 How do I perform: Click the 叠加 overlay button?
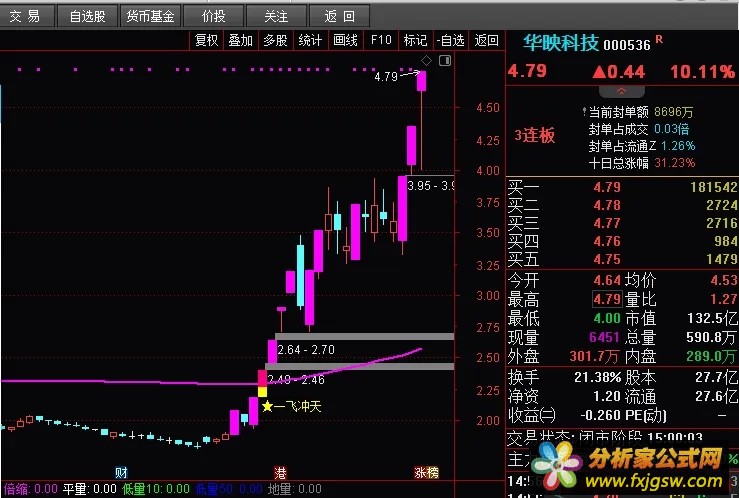coord(240,41)
